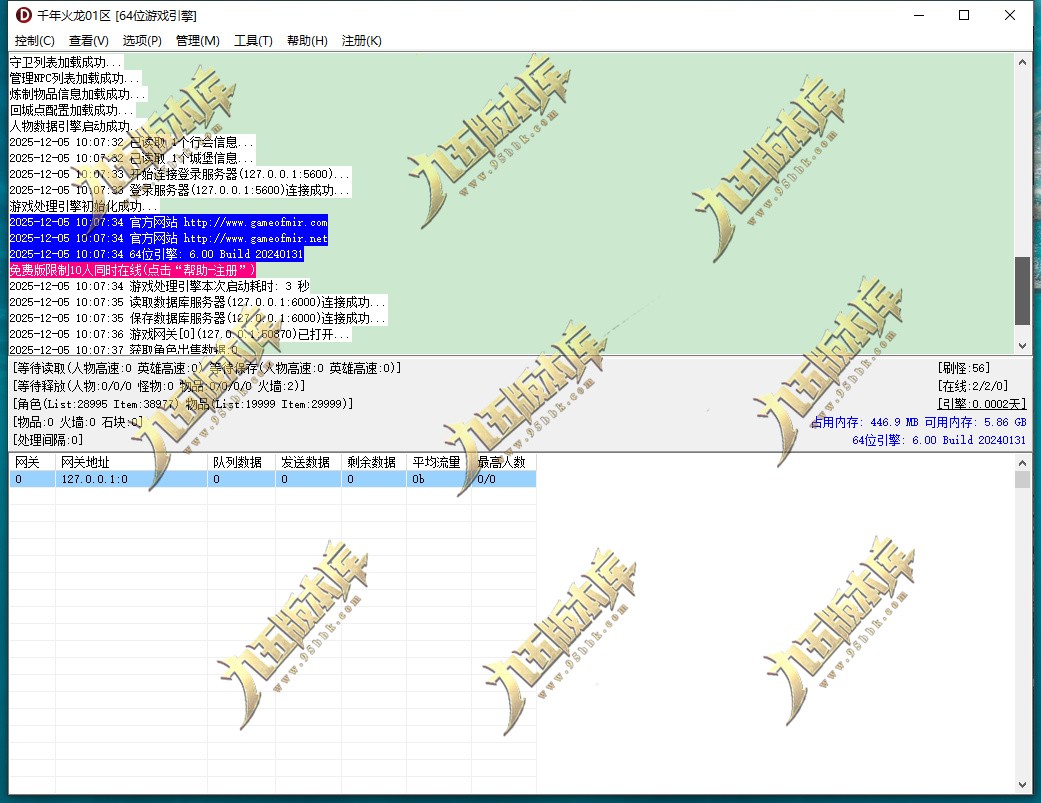The height and width of the screenshot is (803, 1041).
Task: Click log line 开始连接登录服务器(127.0.0.1:5600)
Action: [x=180, y=174]
